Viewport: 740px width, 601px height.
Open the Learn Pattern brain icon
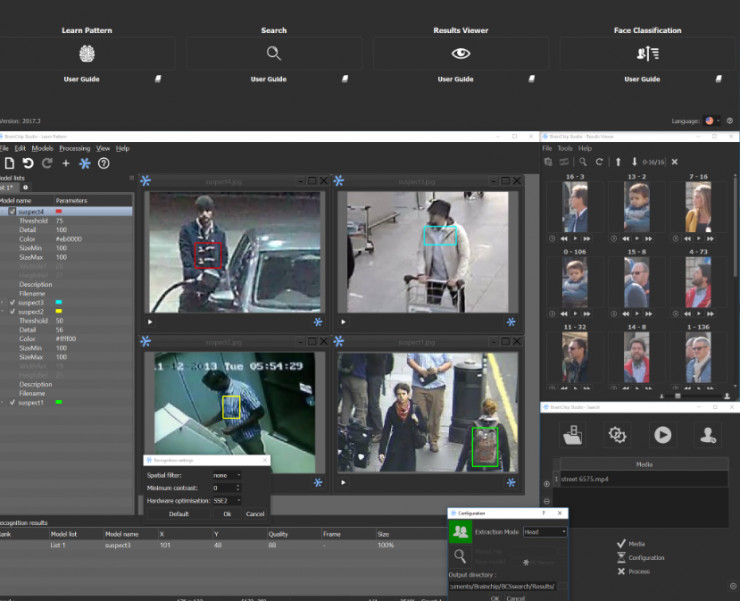[x=87, y=54]
